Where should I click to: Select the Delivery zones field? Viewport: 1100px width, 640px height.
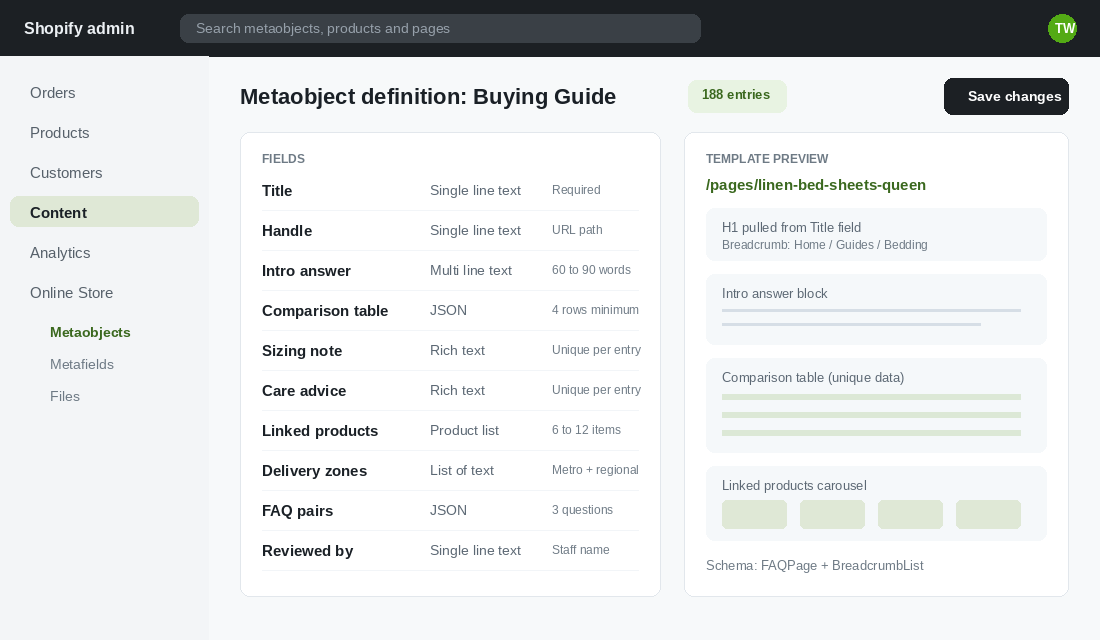click(450, 470)
